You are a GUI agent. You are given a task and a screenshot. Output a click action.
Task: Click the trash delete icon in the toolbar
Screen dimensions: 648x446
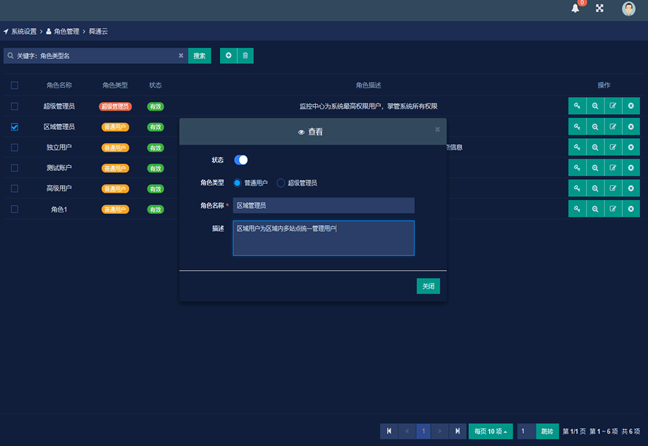coord(245,56)
